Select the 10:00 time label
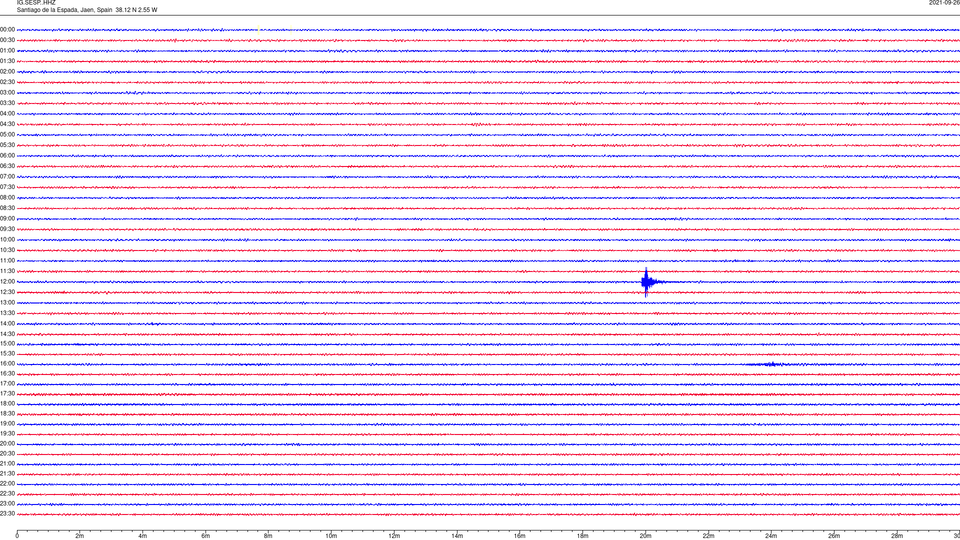Screen dimensions: 960x540 [x=7, y=239]
